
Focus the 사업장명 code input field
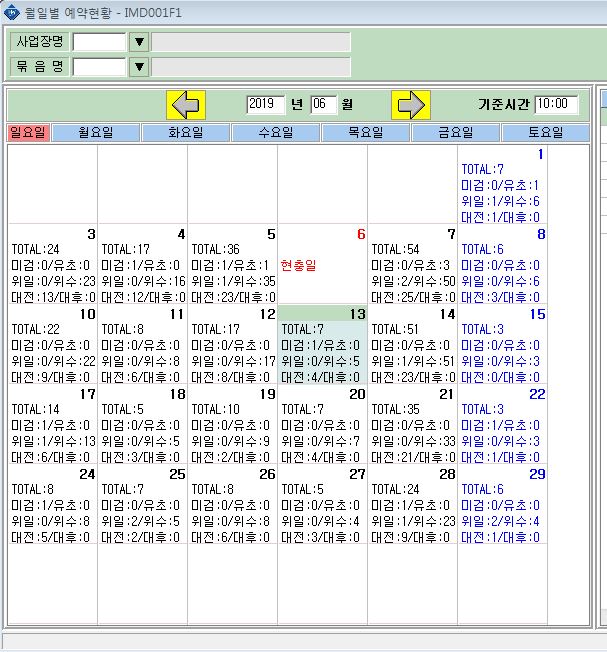(99, 42)
